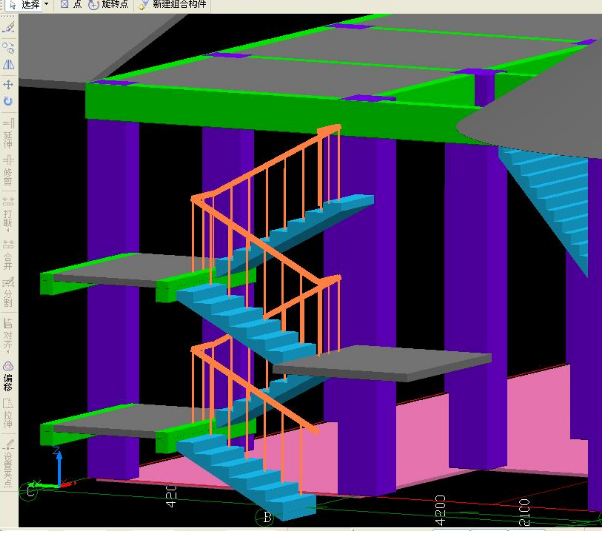This screenshot has width=615, height=538.
Task: Click the Z axis arrow of coordinate gizmo
Action: tap(59, 467)
